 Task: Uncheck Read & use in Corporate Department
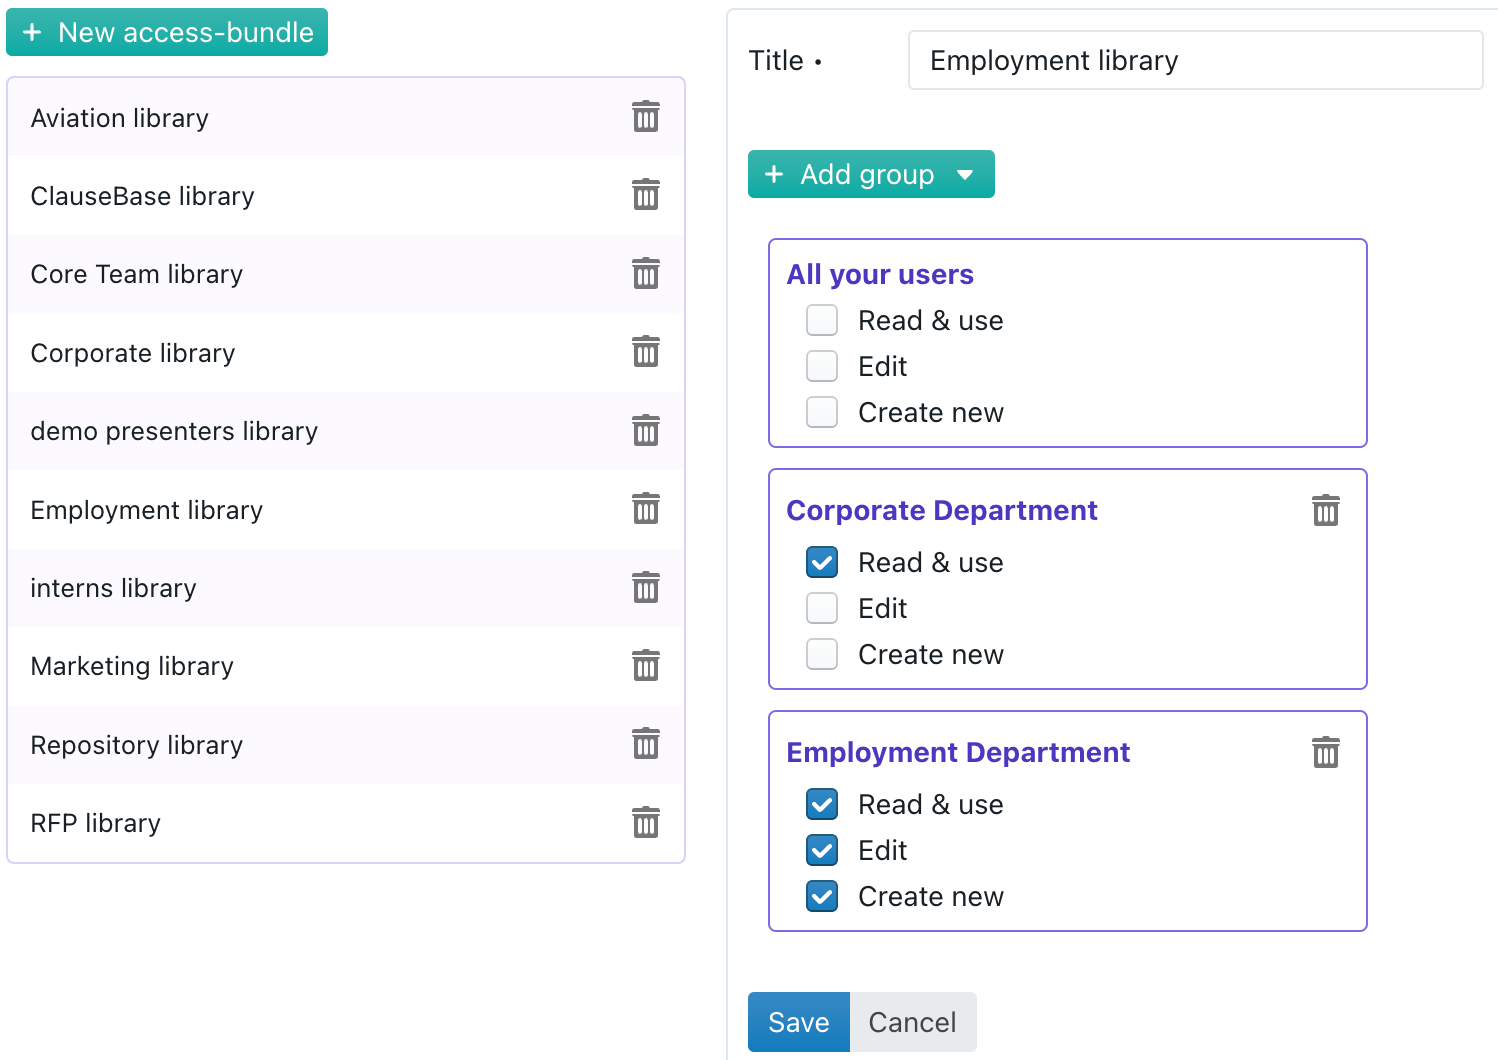tap(822, 563)
